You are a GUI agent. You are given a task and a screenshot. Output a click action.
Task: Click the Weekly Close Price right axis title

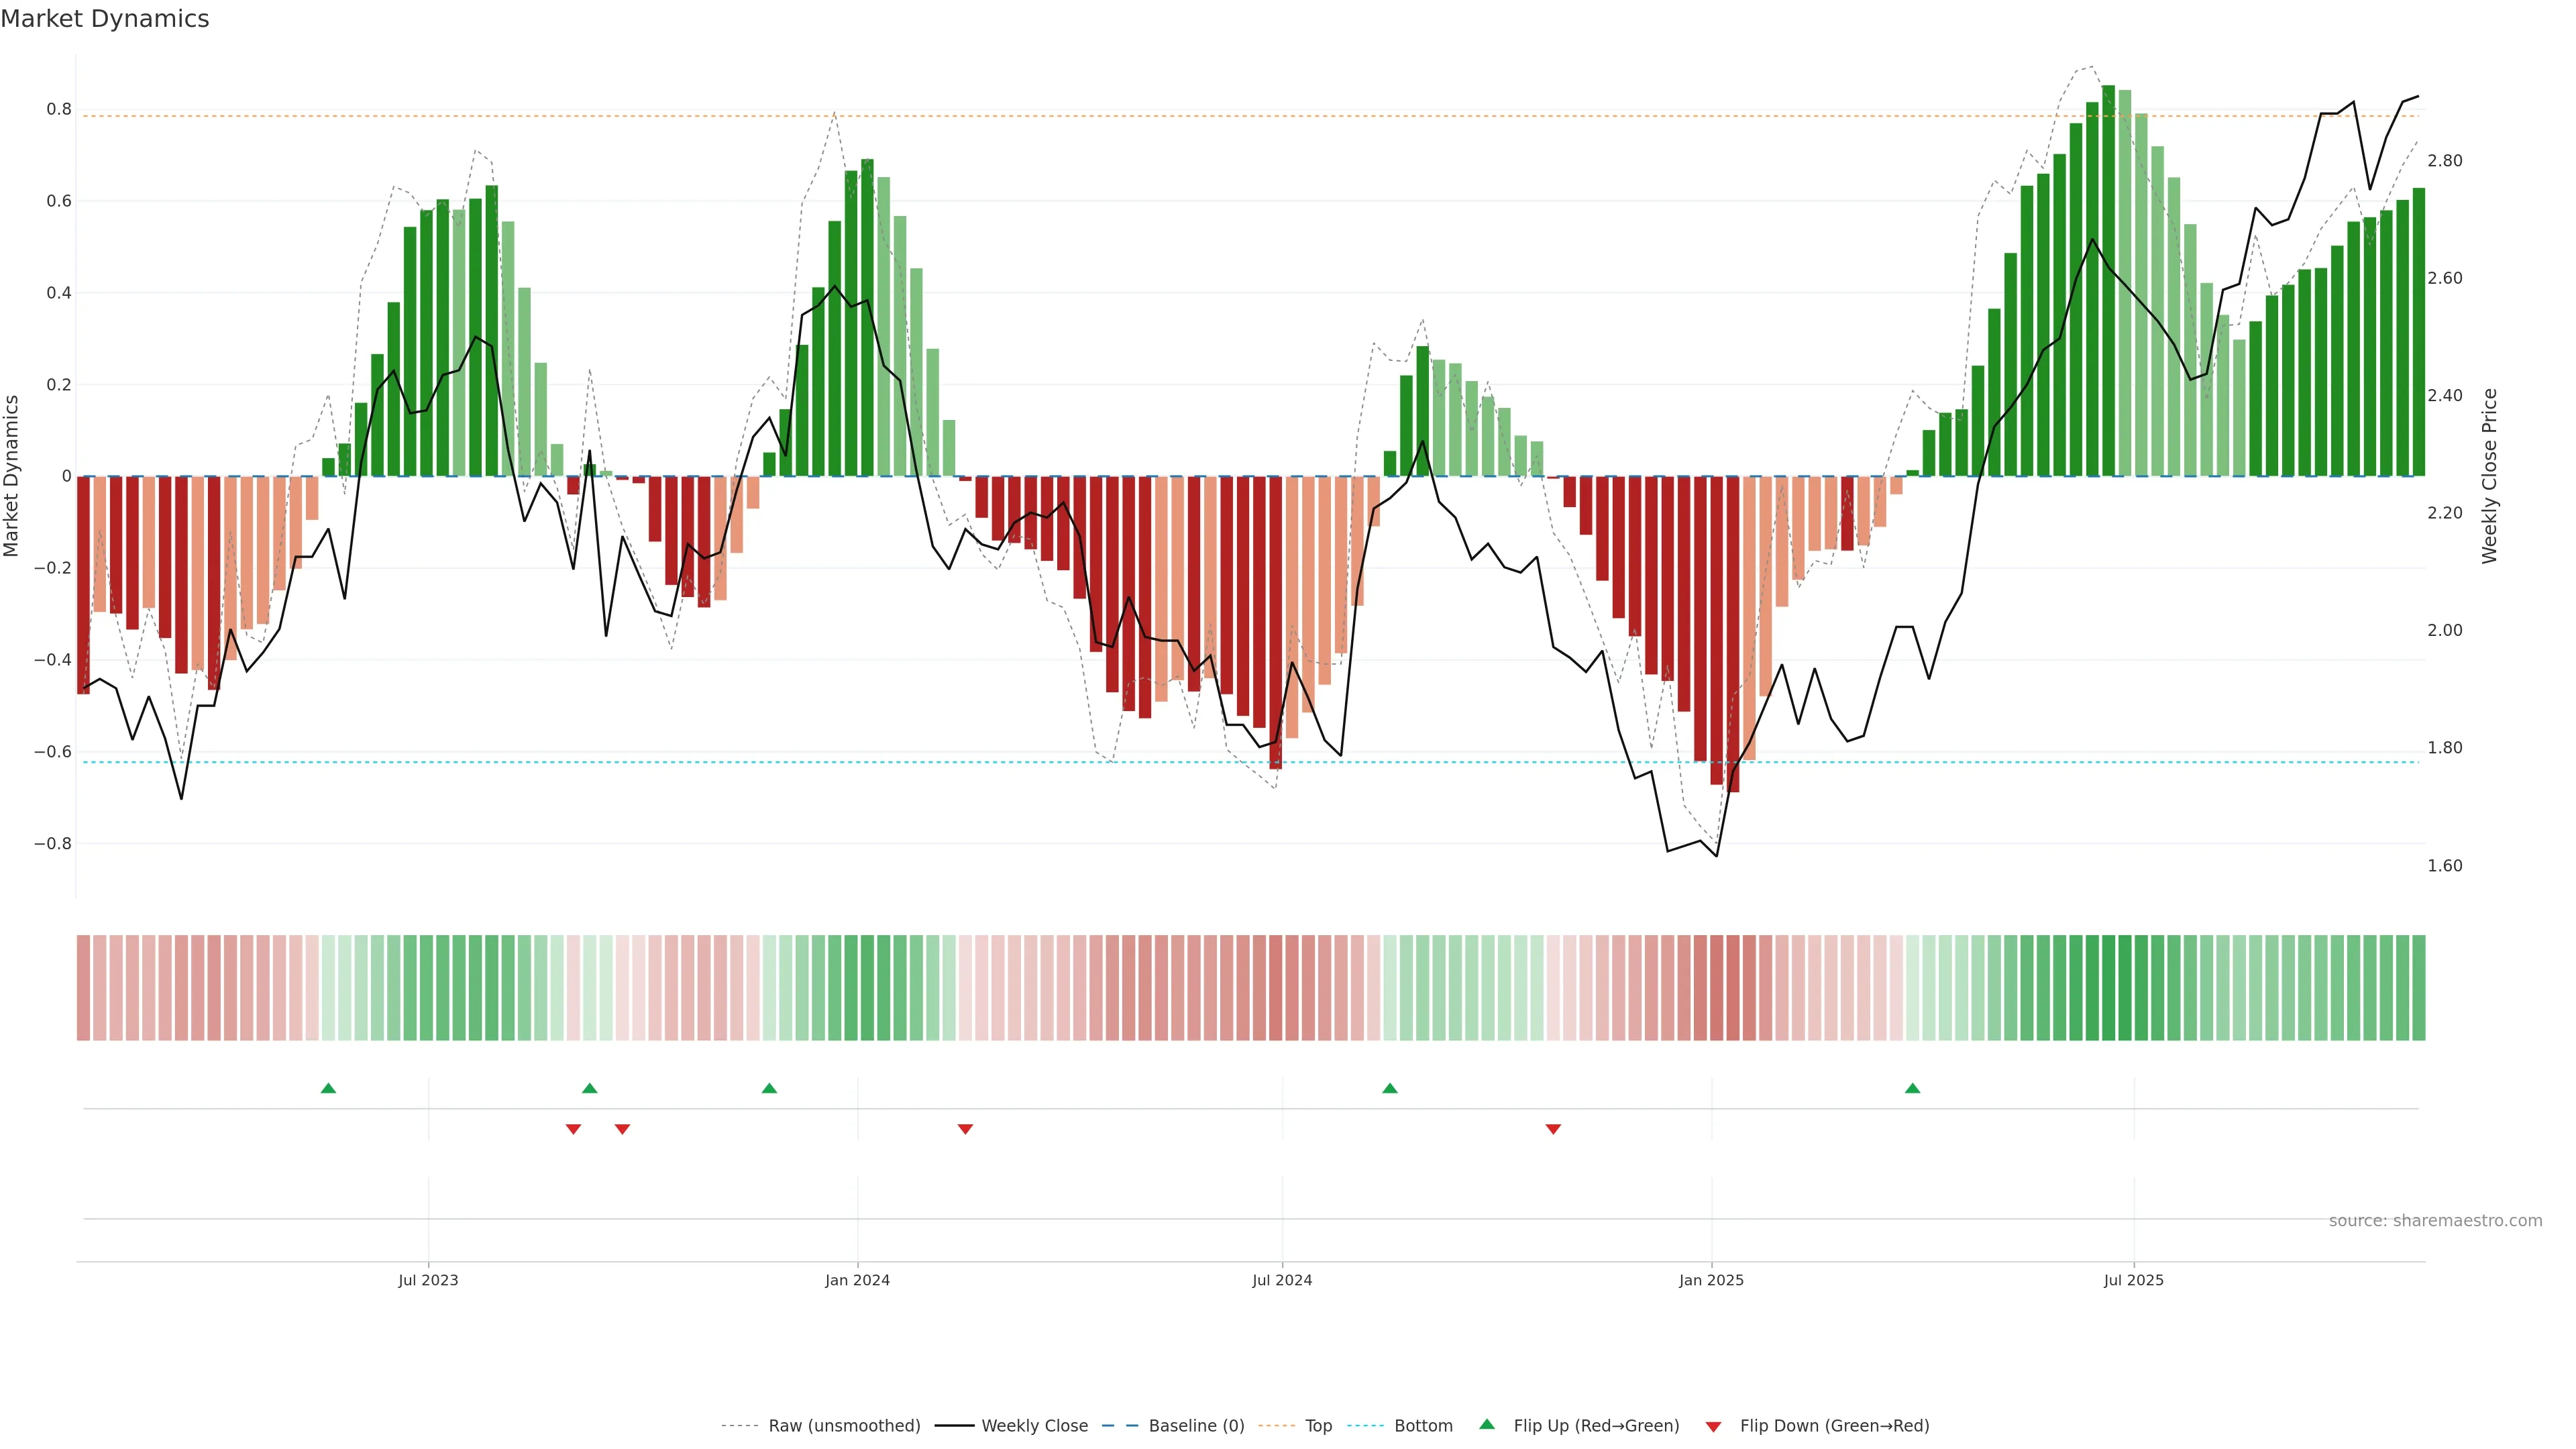[x=2489, y=476]
